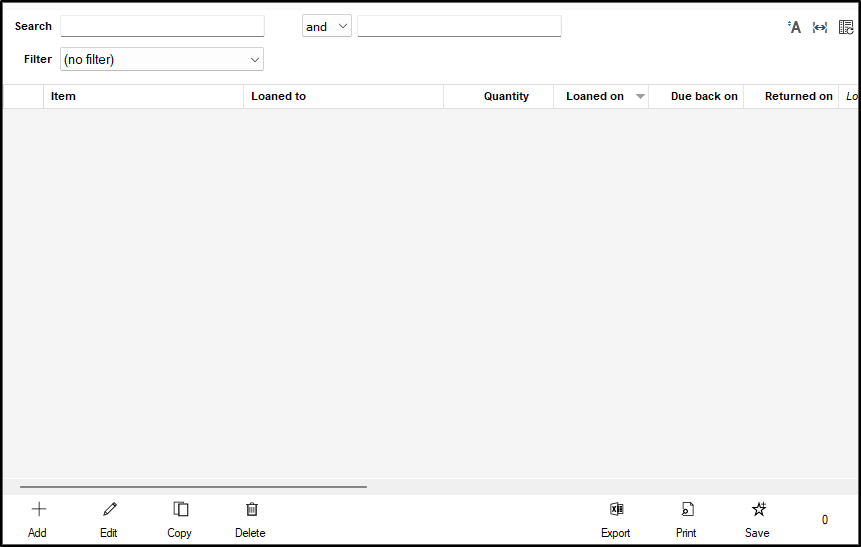Click the horizontal scrollbar under the table
This screenshot has height=547, width=861.
click(193, 487)
